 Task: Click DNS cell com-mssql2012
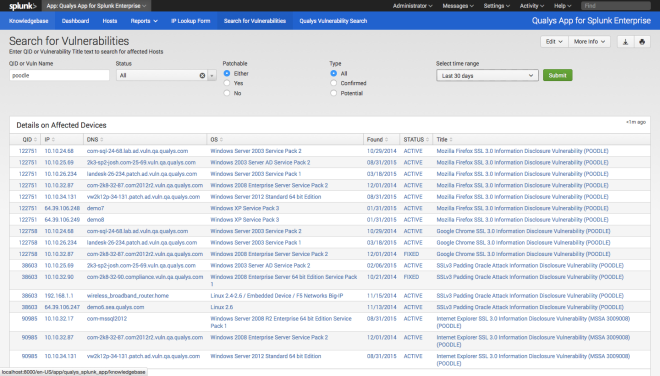pos(106,318)
